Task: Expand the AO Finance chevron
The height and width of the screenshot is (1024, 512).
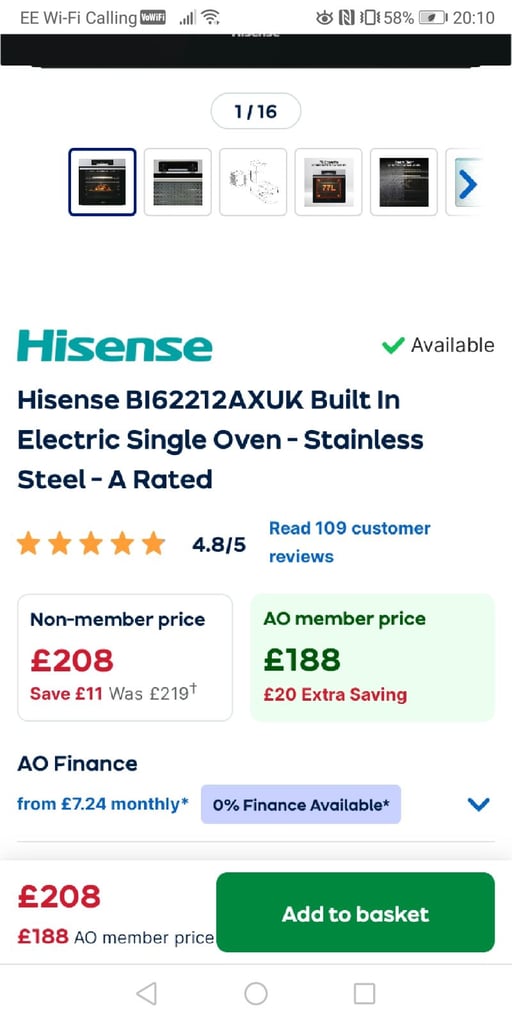Action: [479, 805]
